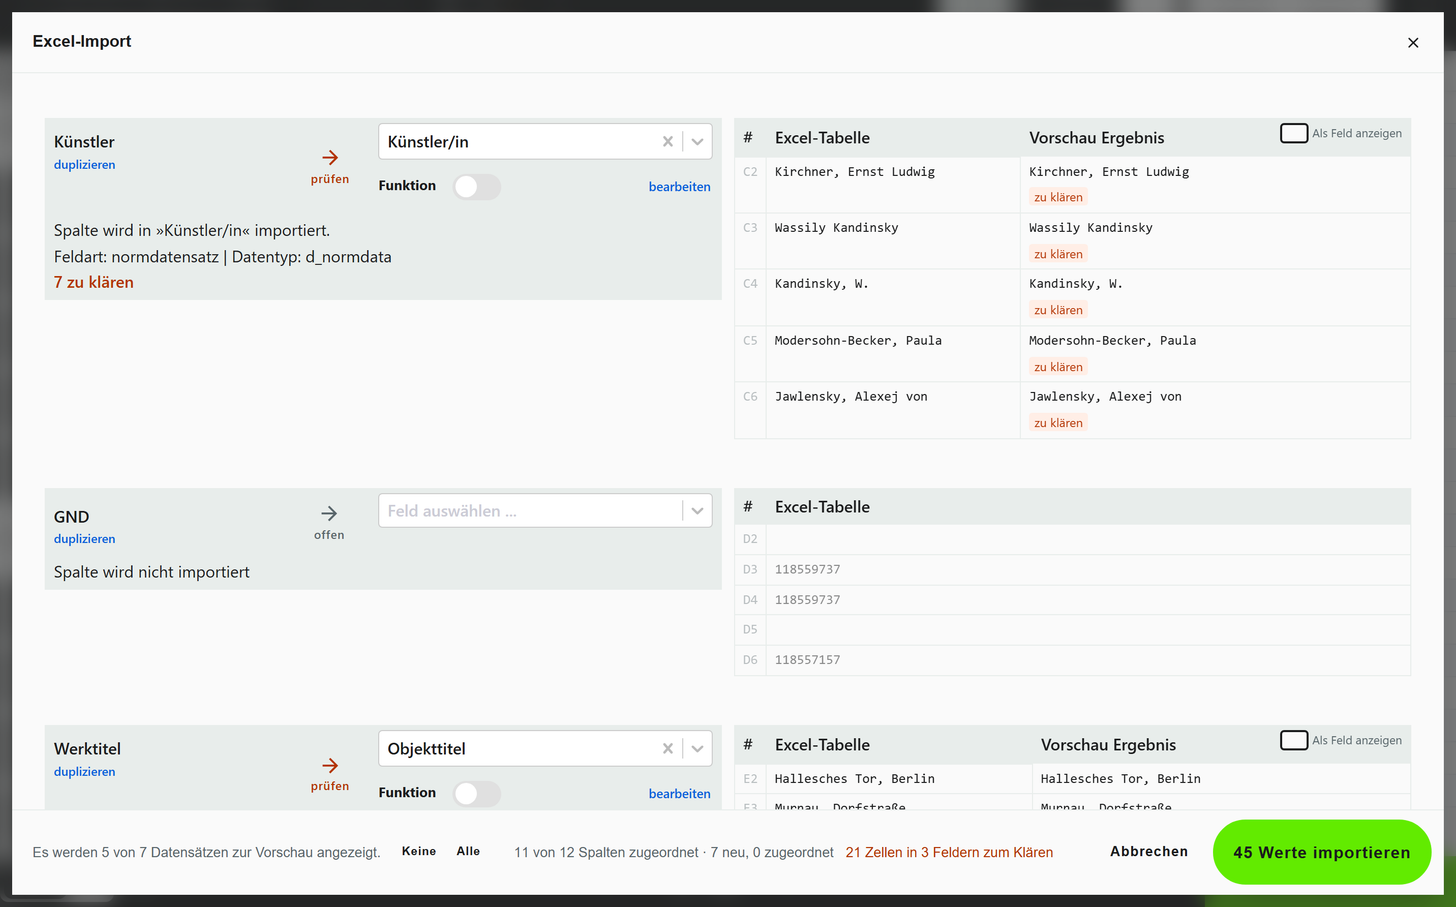The width and height of the screenshot is (1456, 907).
Task: Clear the Künstler/in field selection
Action: [668, 142]
